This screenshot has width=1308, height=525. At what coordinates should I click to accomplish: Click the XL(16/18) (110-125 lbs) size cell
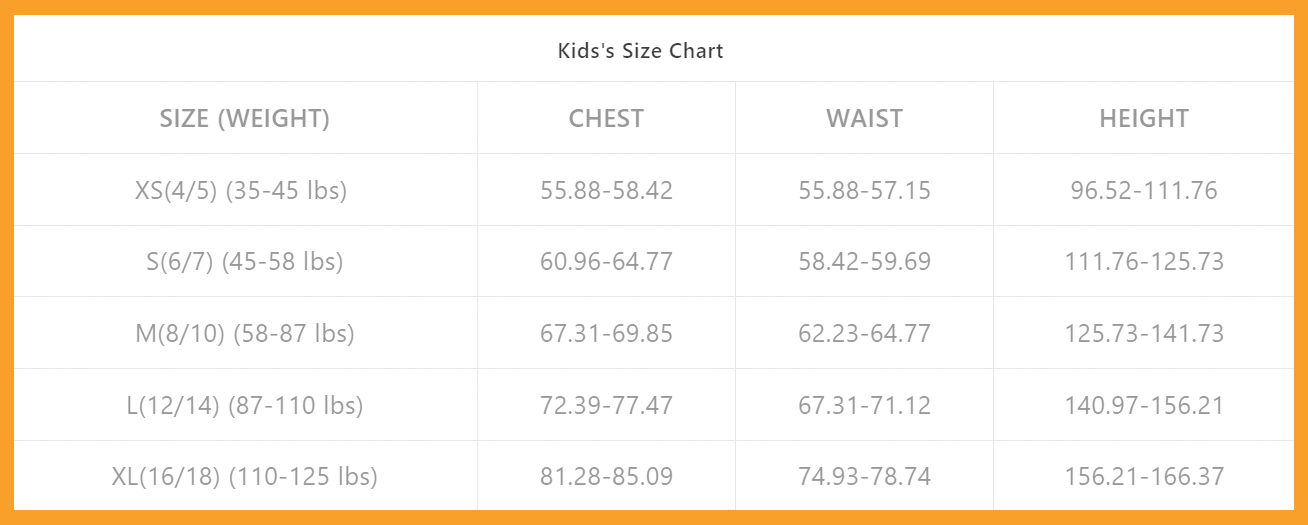245,476
